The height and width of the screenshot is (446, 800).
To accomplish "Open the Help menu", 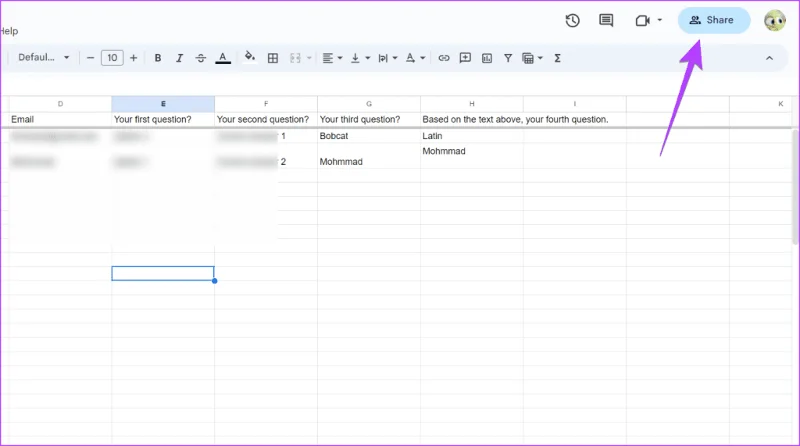I will coord(9,31).
